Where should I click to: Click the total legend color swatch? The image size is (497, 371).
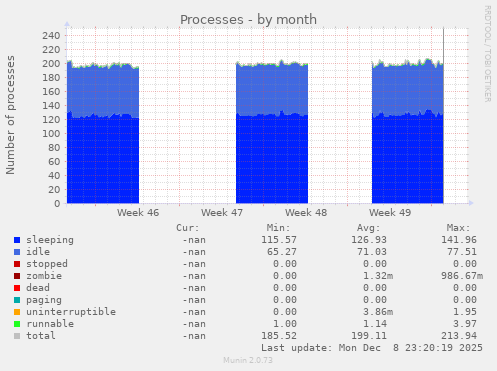coord(17,336)
